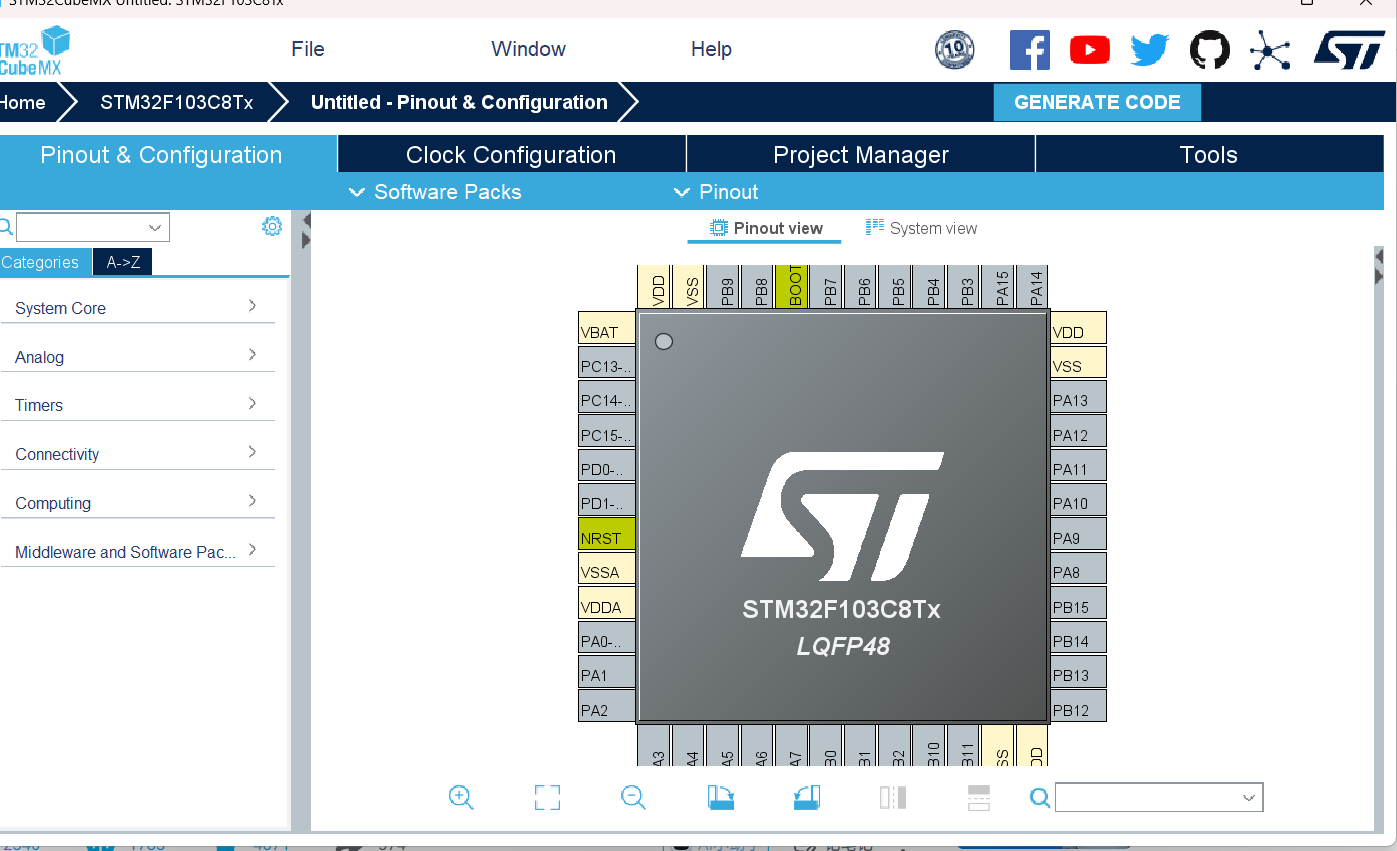Open the ST community network icon
The height and width of the screenshot is (851, 1397).
[x=1269, y=50]
